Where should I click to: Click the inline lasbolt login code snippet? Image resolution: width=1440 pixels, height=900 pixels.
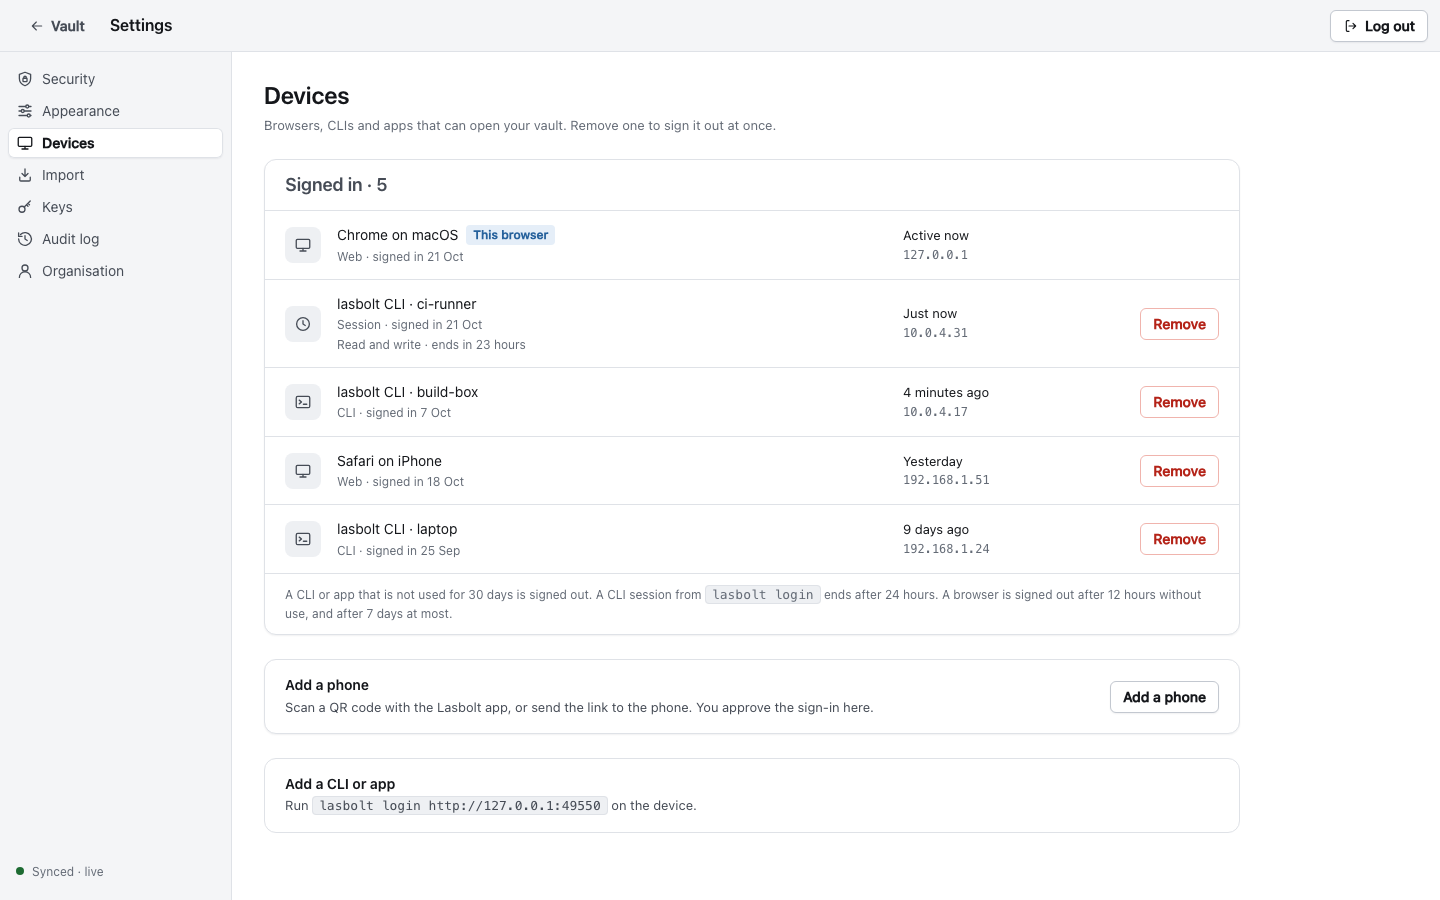[763, 594]
